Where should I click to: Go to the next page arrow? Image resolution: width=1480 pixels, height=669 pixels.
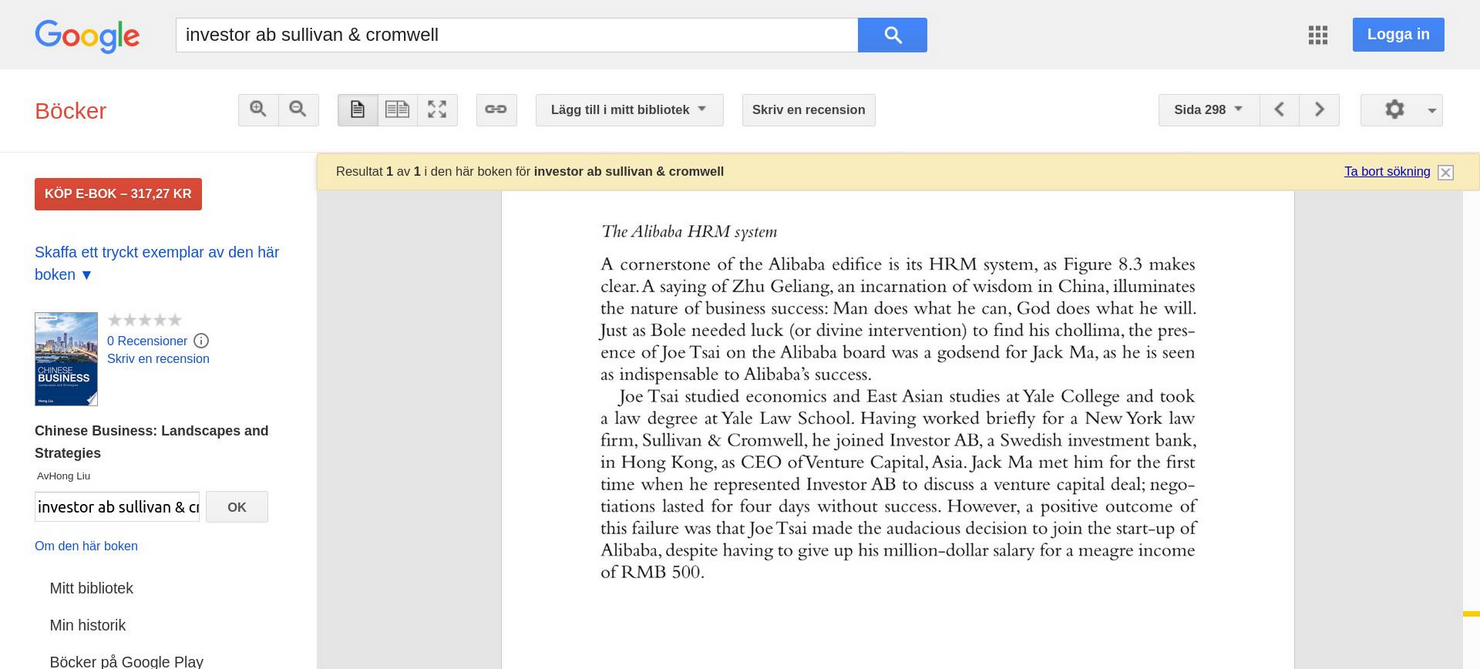1319,110
